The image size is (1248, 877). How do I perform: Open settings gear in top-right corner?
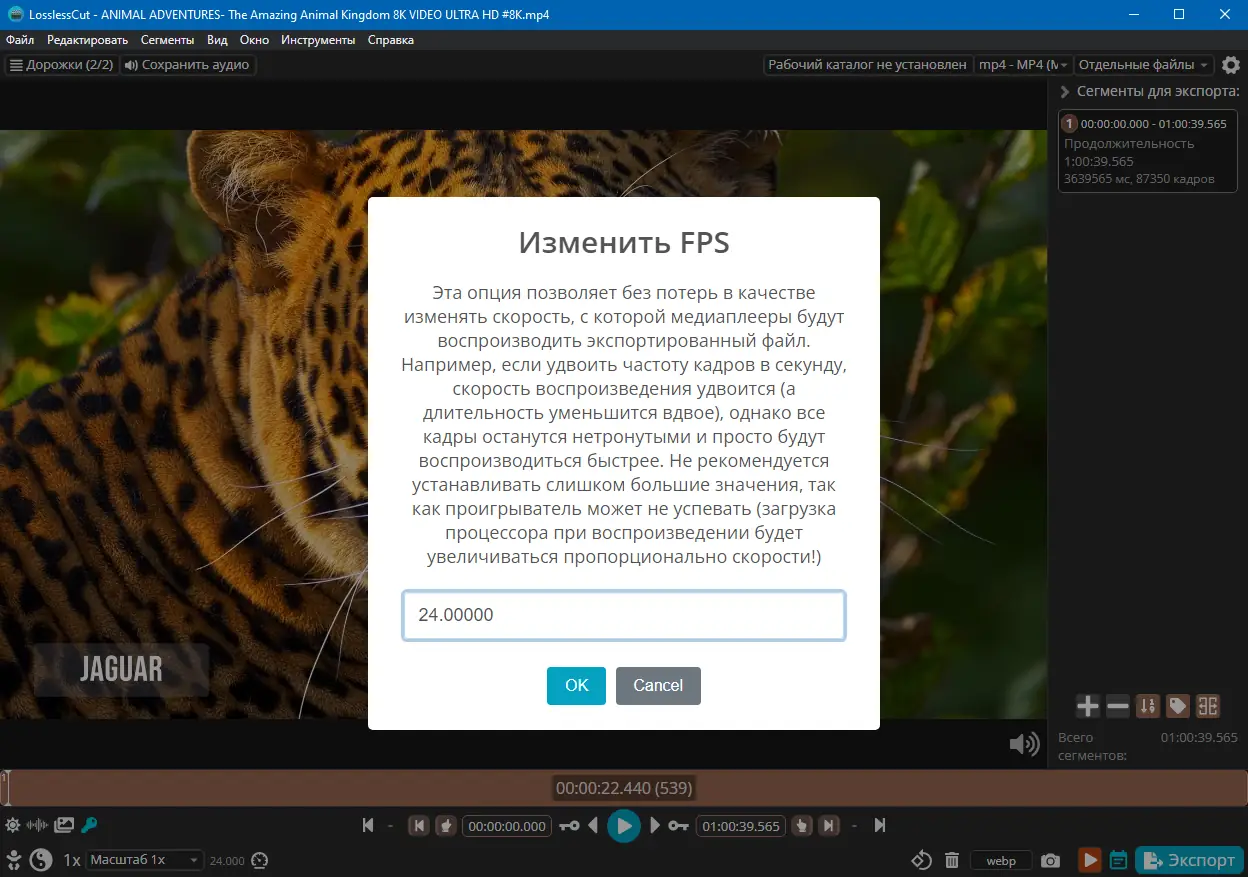pos(1231,65)
